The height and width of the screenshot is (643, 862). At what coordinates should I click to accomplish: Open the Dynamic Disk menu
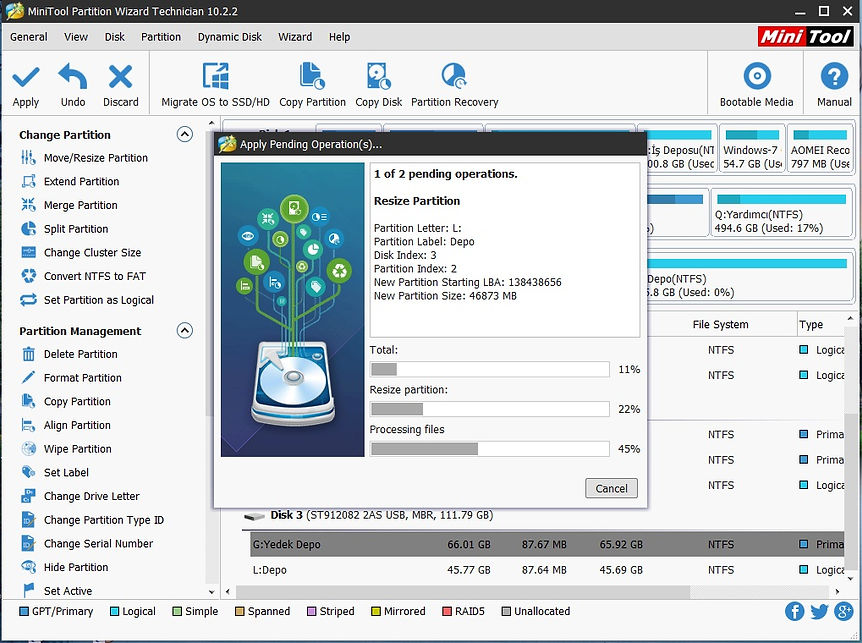pos(230,37)
